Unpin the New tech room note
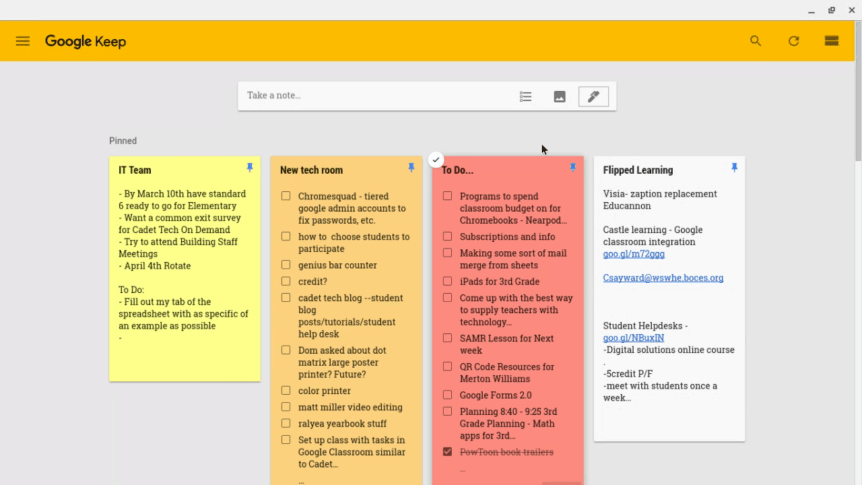The image size is (862, 485). pyautogui.click(x=411, y=168)
